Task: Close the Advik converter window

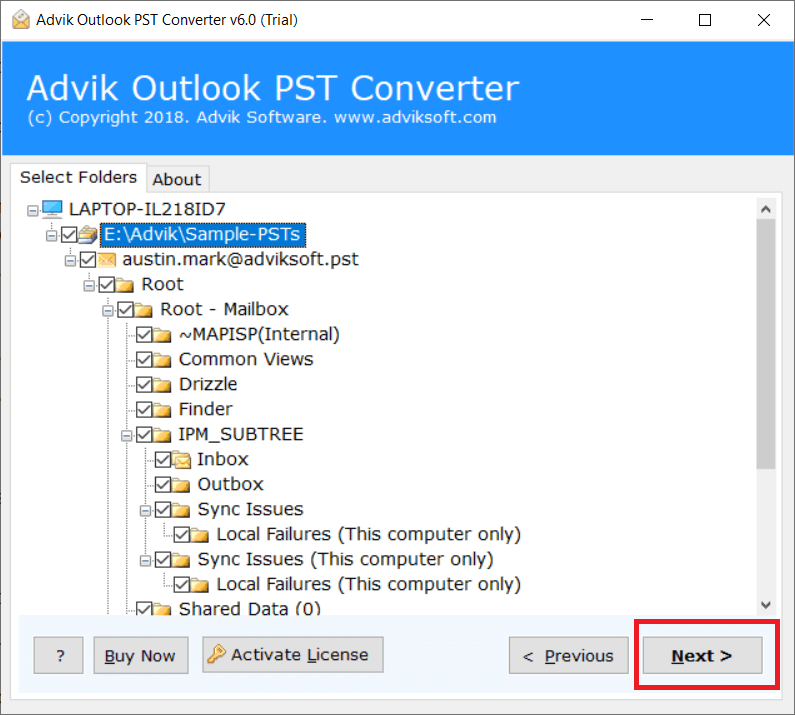Action: 764,20
